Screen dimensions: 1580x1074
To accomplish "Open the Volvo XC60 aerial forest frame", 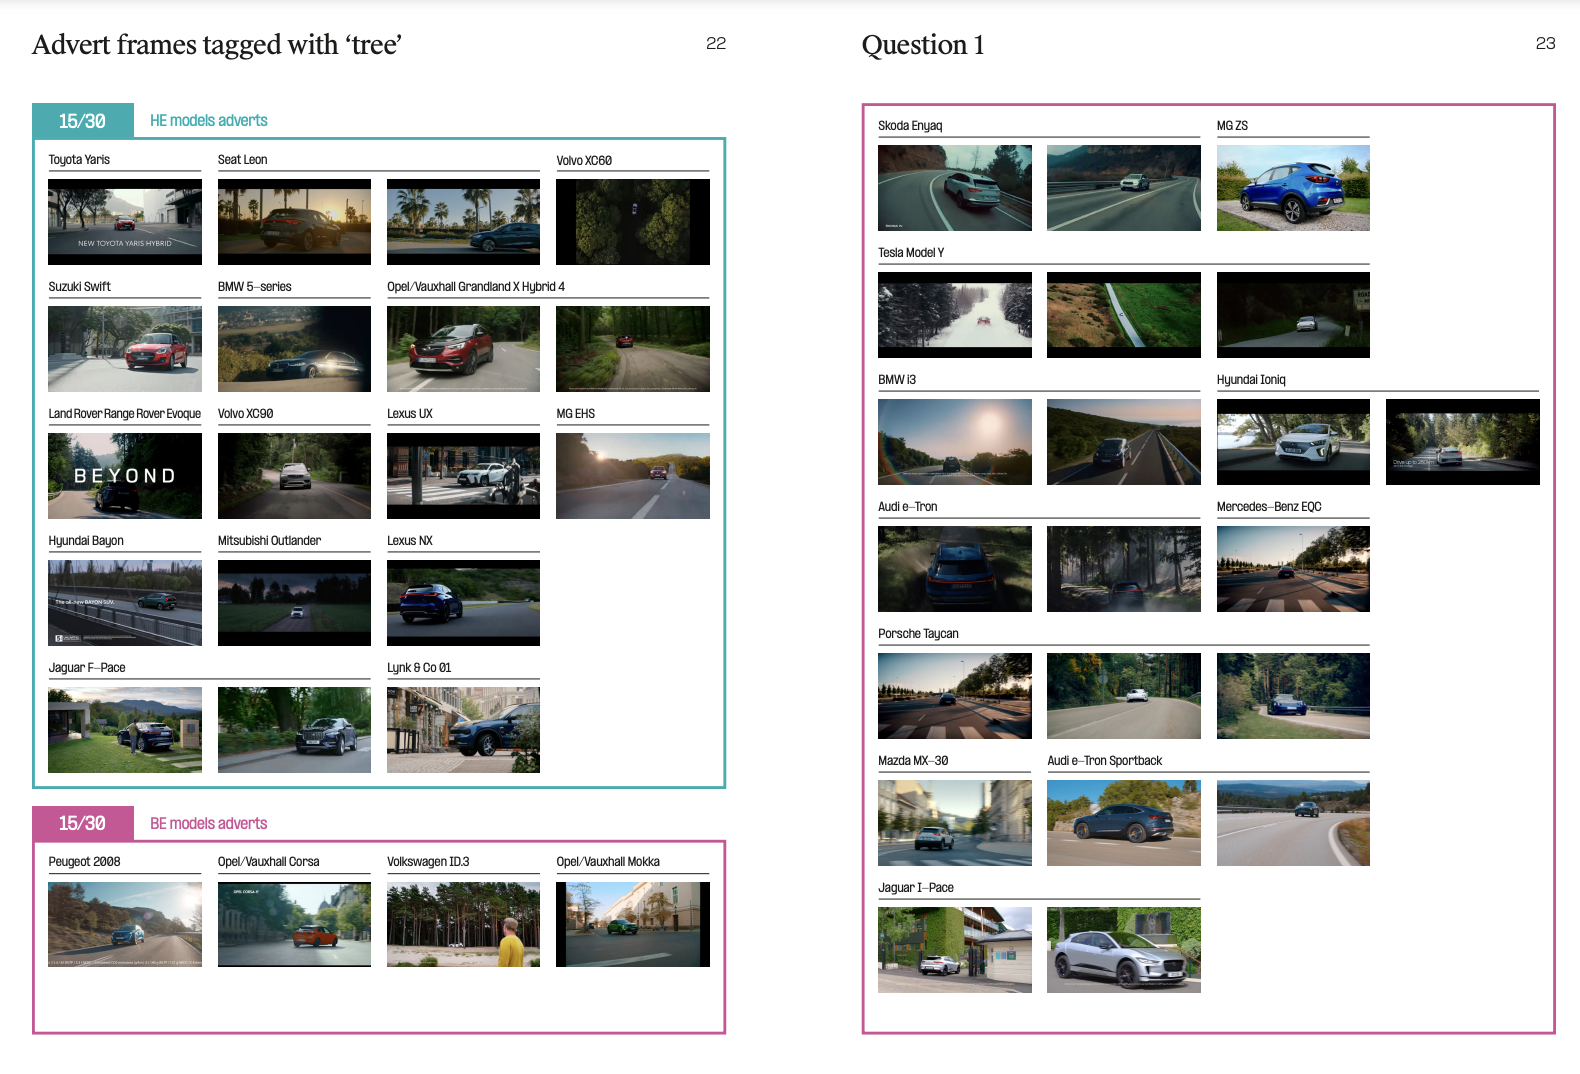I will pyautogui.click(x=633, y=222).
